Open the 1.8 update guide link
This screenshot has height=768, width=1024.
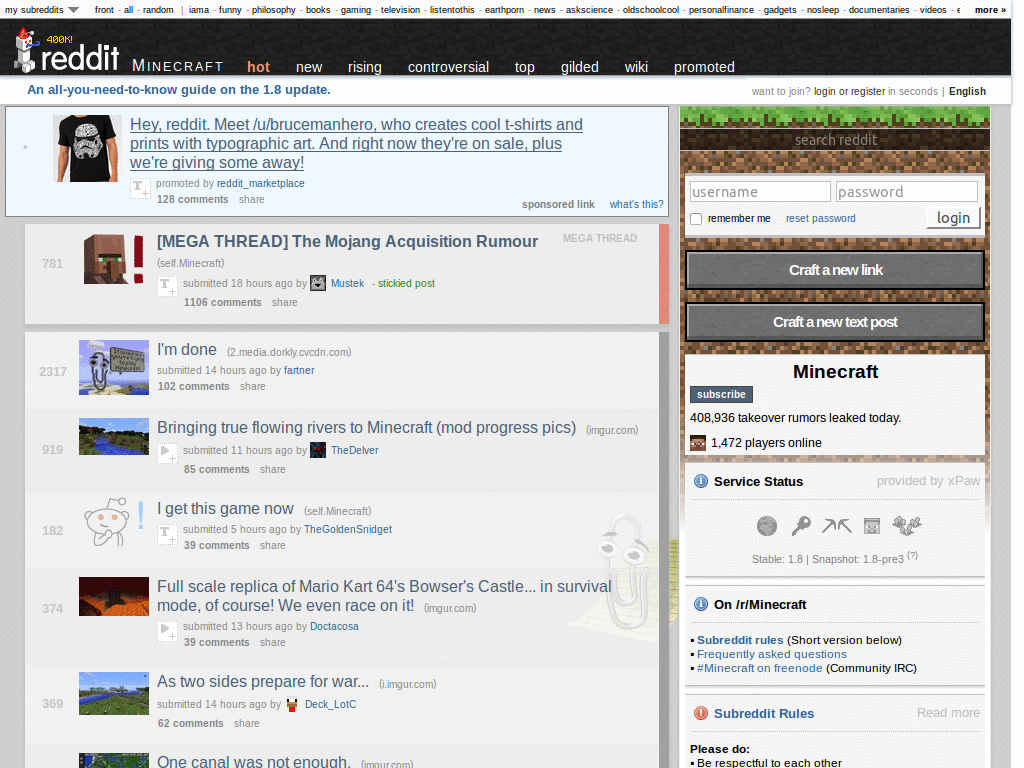[x=178, y=89]
